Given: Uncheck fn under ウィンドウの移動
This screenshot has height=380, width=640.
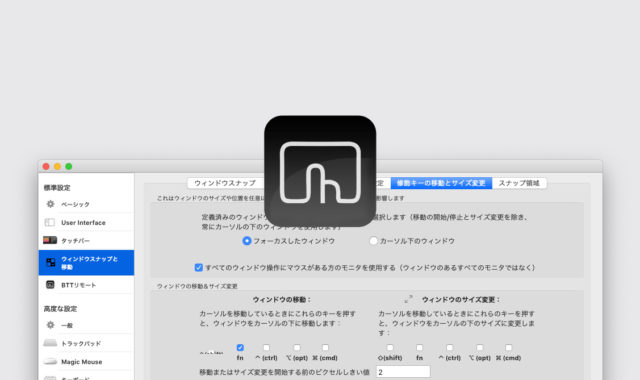Looking at the screenshot, I should (240, 347).
